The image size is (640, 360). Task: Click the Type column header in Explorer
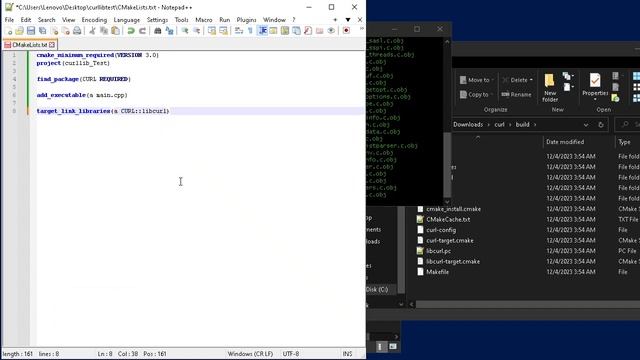click(x=624, y=142)
